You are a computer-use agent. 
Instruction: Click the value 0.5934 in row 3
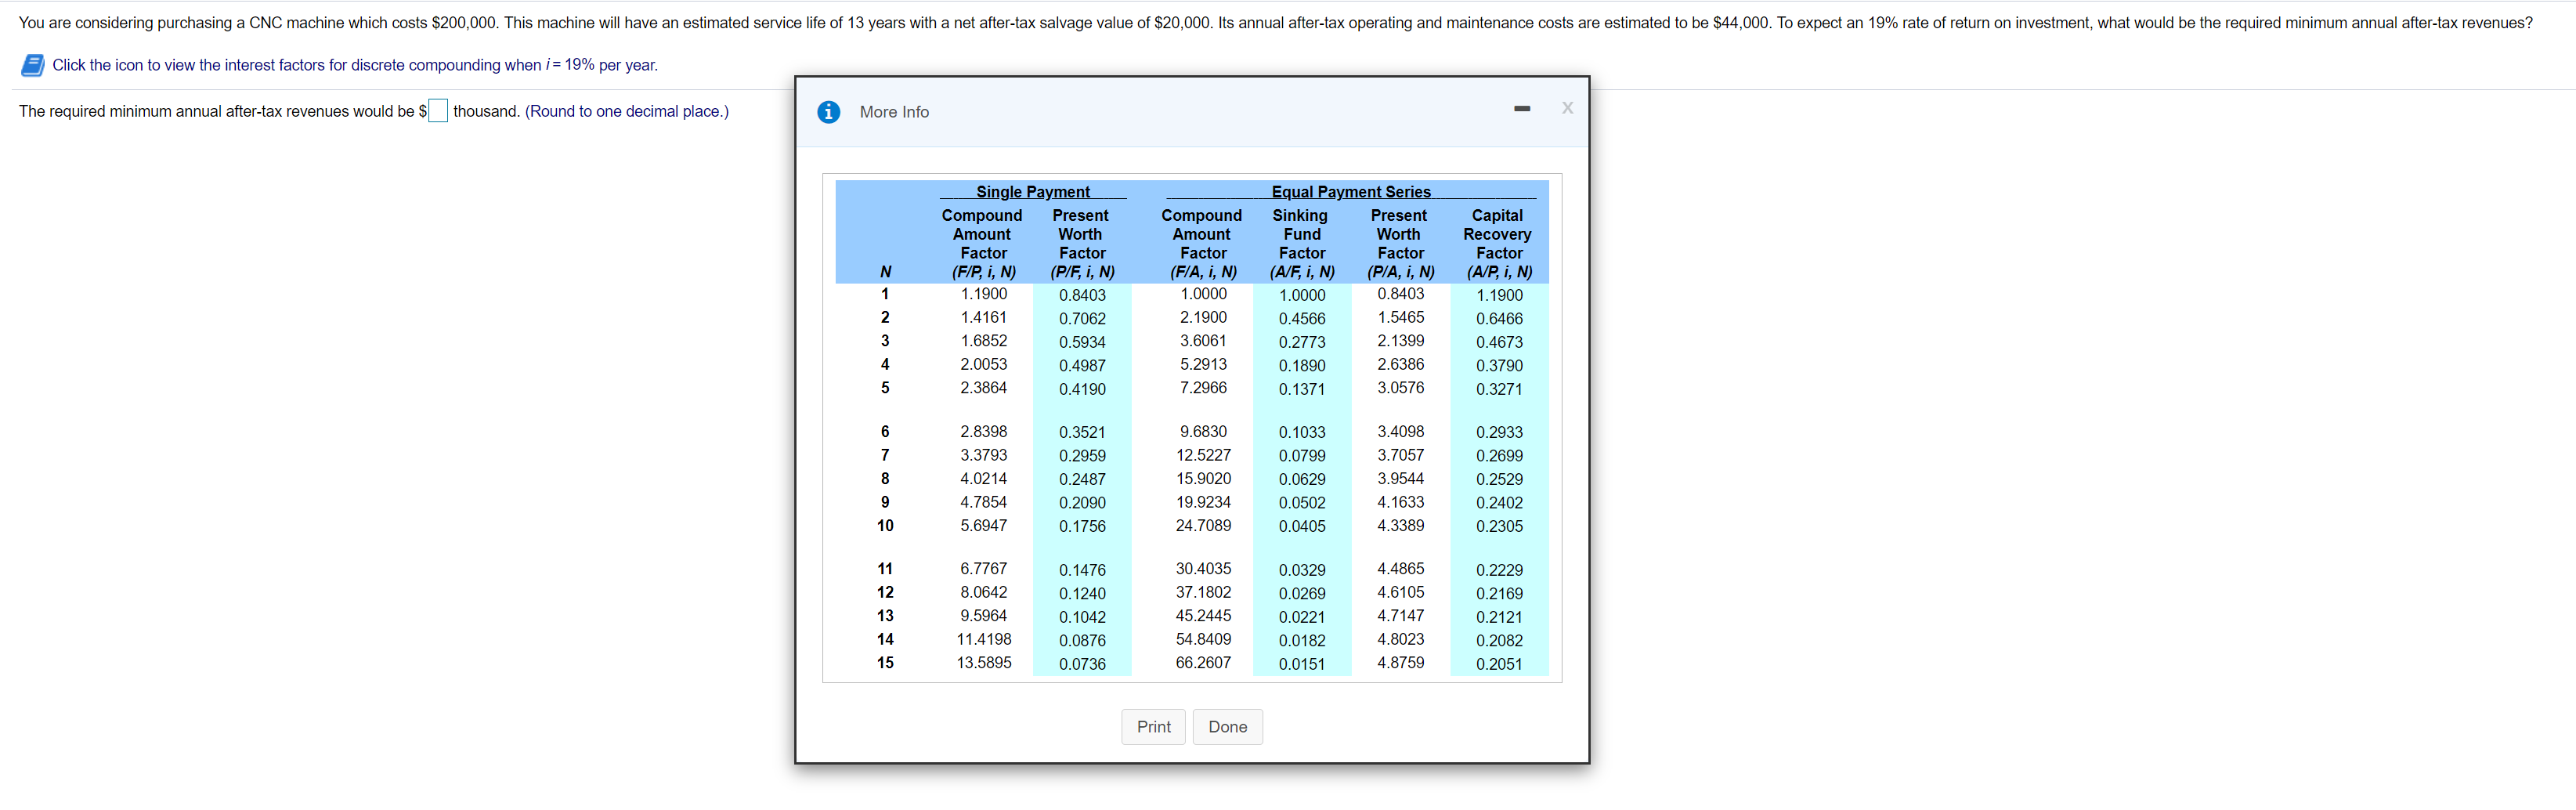(1082, 343)
